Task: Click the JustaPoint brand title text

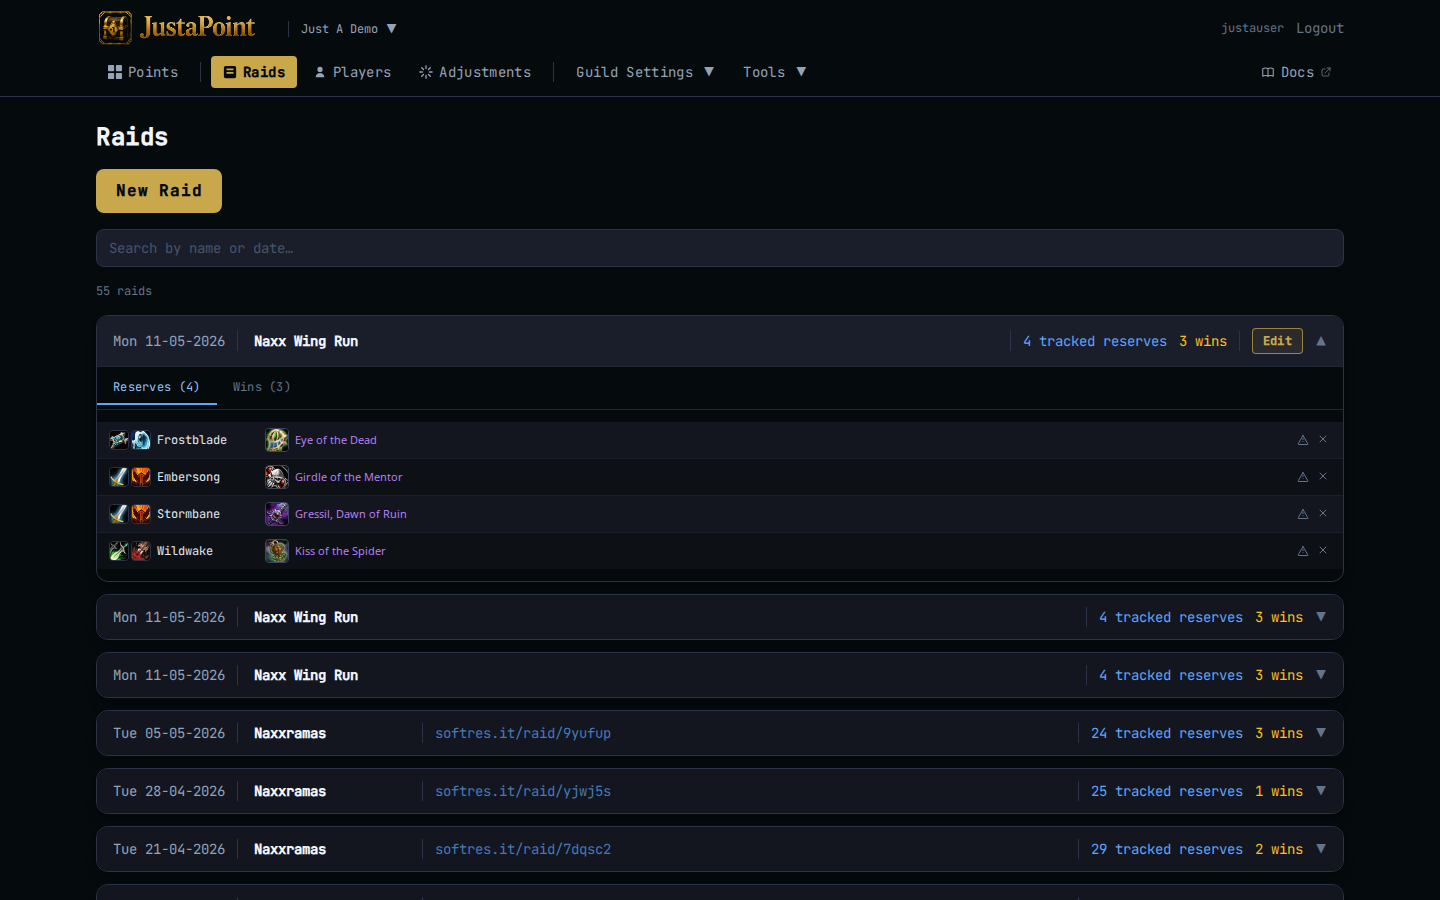Action: coord(198,27)
